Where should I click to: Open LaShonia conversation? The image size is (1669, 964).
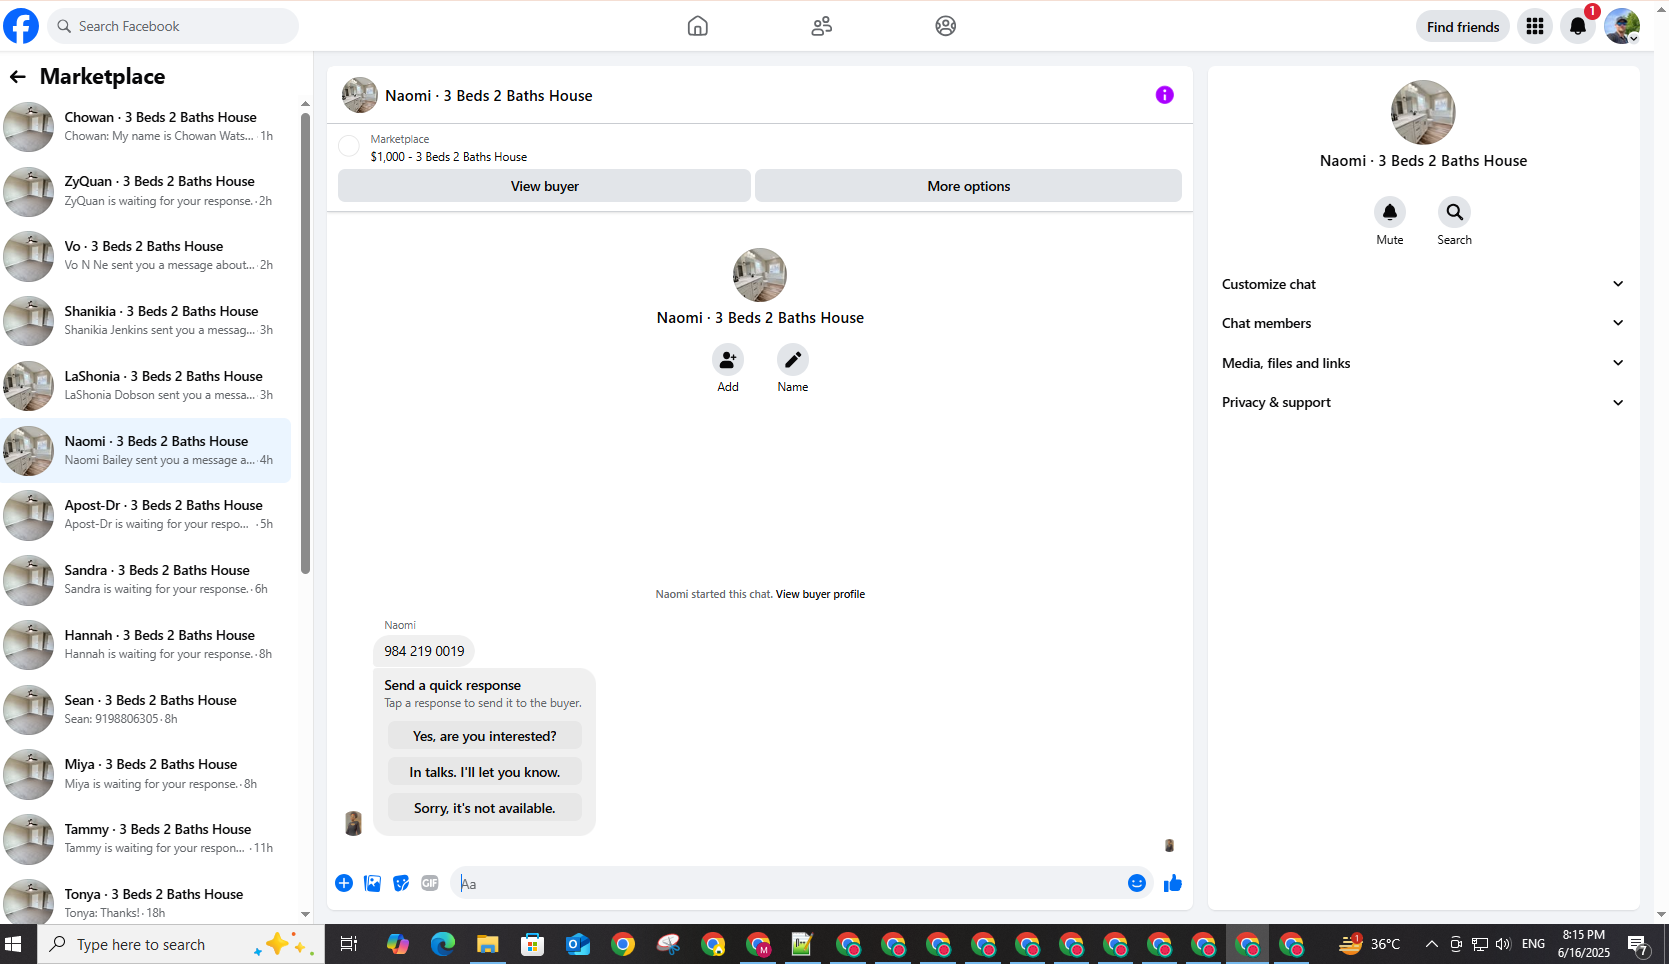coord(147,386)
